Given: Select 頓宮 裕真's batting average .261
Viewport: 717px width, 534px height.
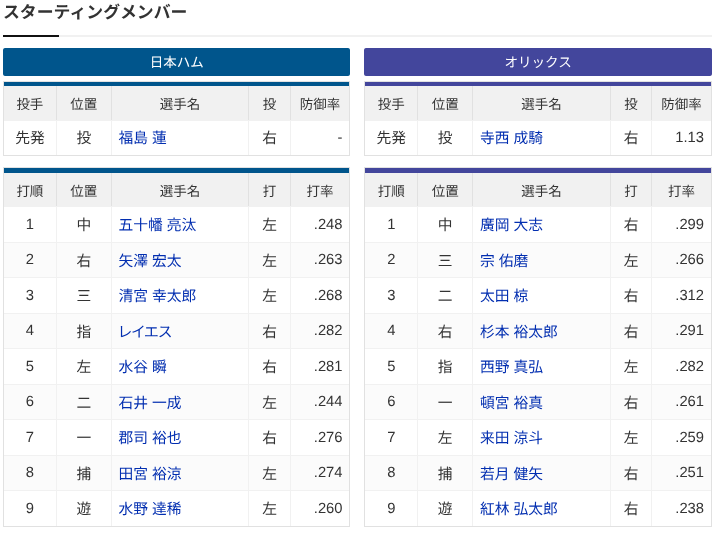Looking at the screenshot, I should 689,401.
